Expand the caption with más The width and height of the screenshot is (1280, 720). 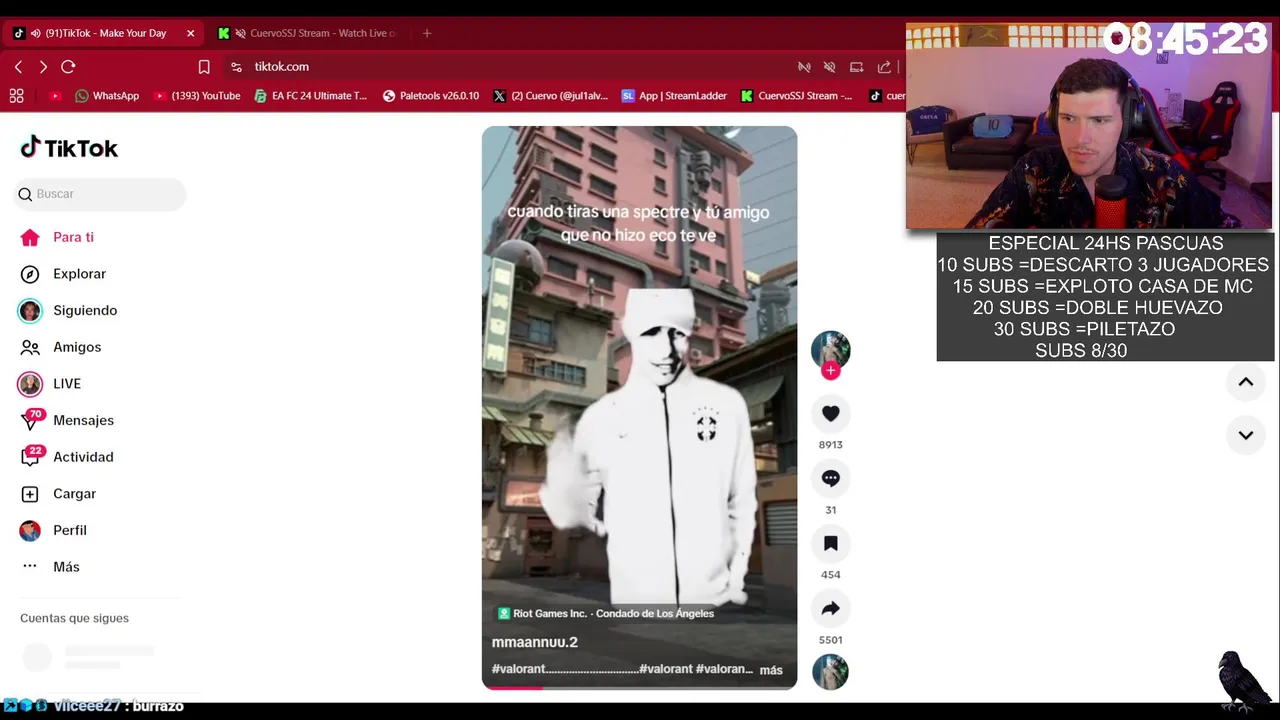click(x=771, y=670)
